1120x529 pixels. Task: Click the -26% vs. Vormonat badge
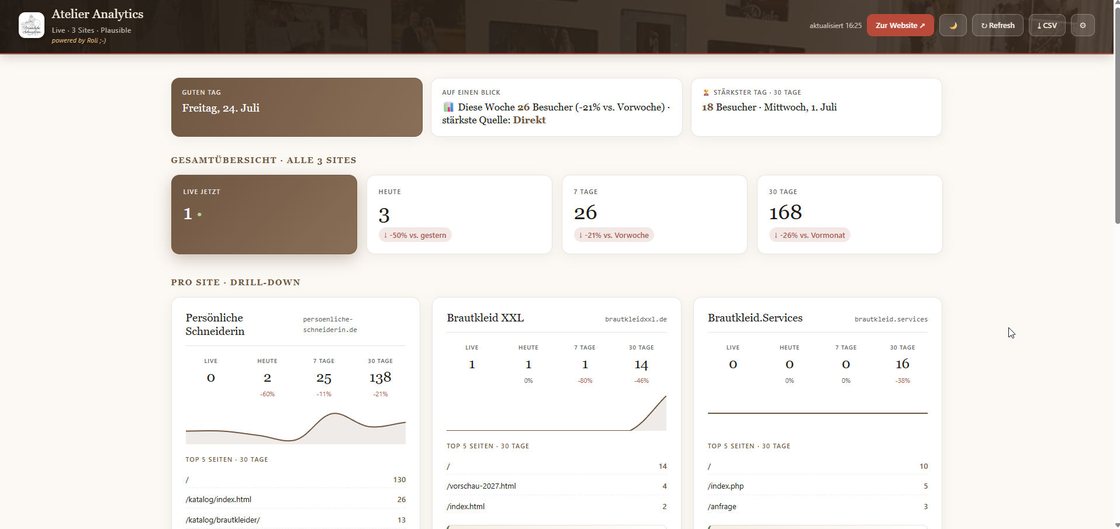pyautogui.click(x=809, y=235)
